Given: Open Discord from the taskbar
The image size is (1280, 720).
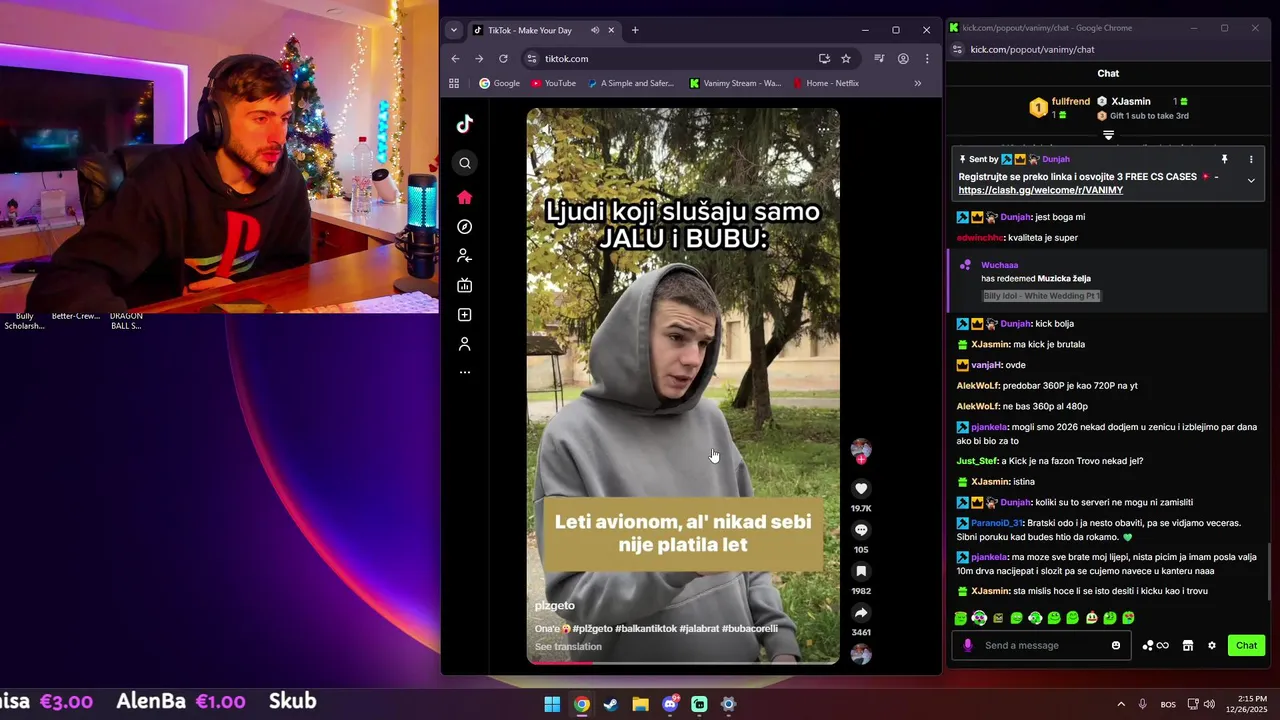Looking at the screenshot, I should tap(670, 704).
